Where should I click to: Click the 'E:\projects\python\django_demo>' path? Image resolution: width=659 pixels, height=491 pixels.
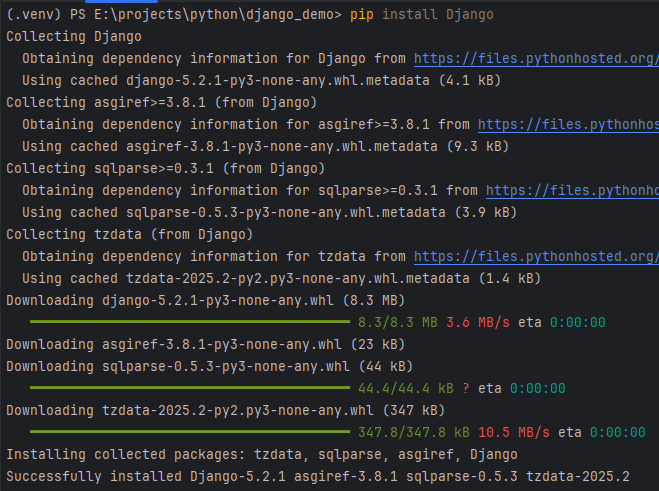[218, 15]
